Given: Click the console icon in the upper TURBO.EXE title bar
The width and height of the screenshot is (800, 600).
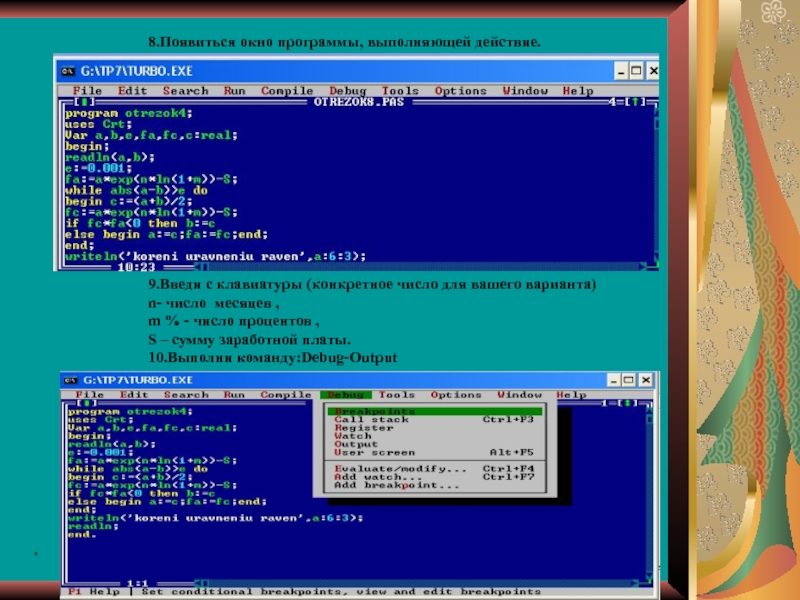Looking at the screenshot, I should [67, 71].
